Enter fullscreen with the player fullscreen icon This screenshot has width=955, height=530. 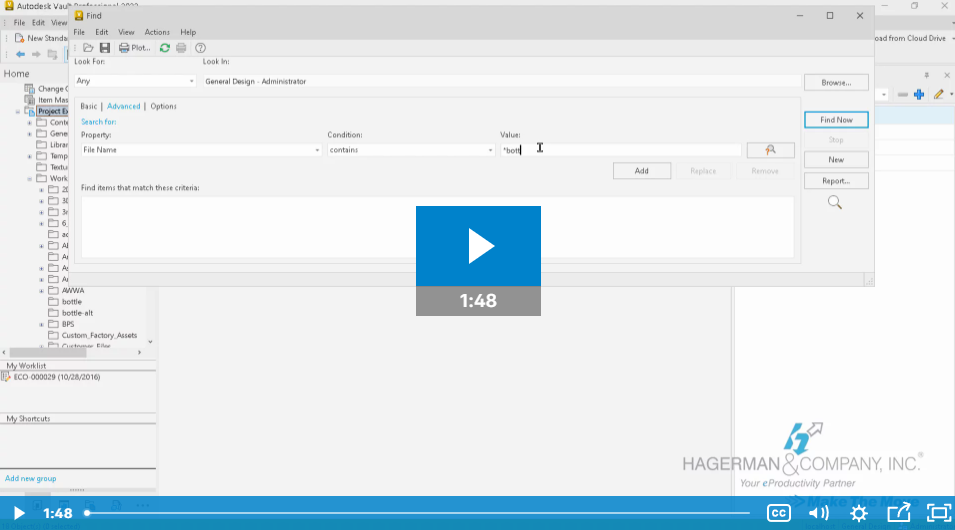939,513
